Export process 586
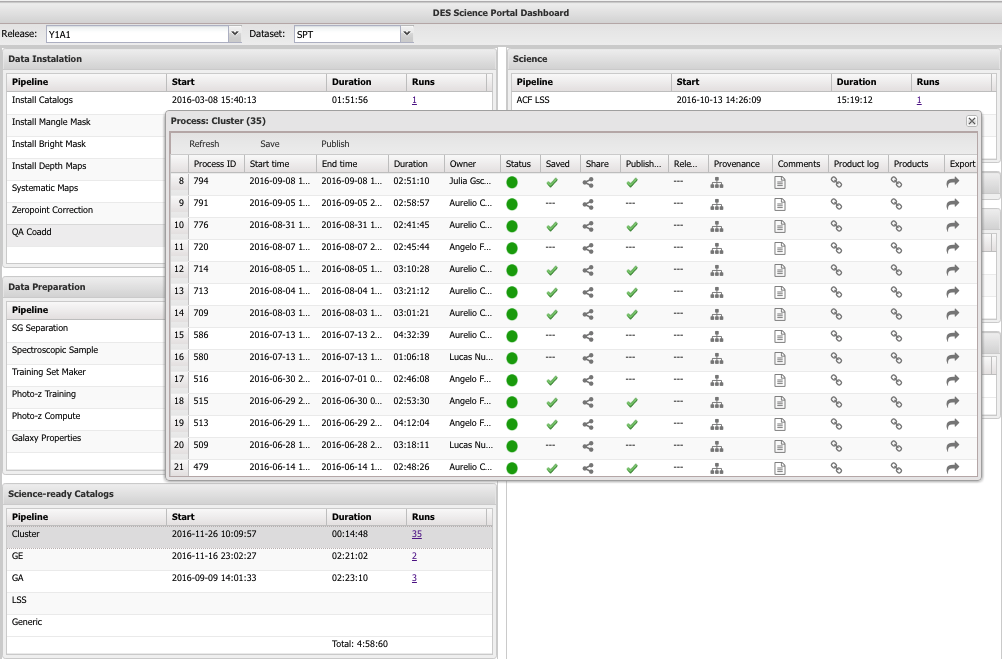1002x659 pixels. tap(953, 336)
